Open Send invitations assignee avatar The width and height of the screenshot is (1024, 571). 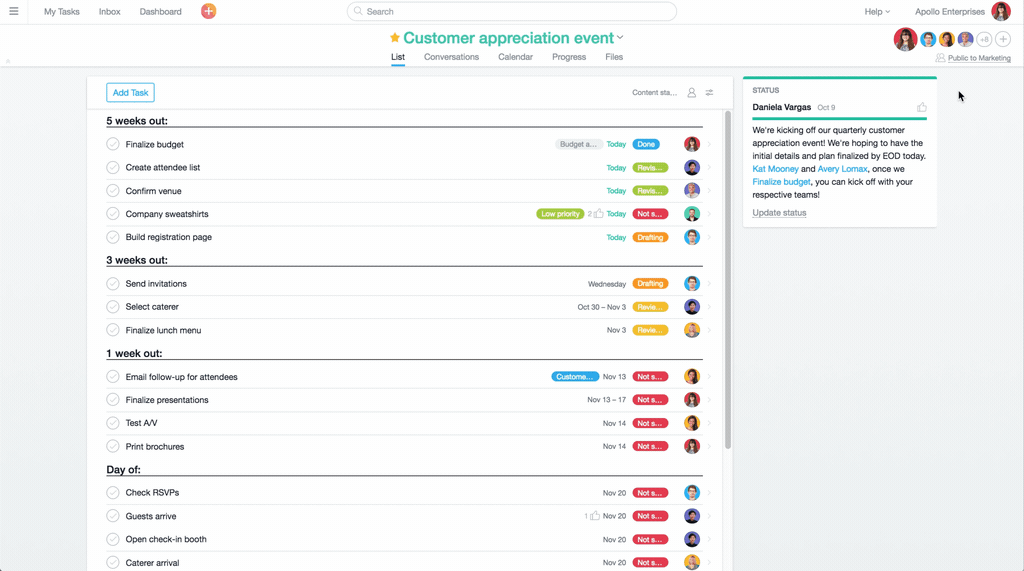click(692, 284)
